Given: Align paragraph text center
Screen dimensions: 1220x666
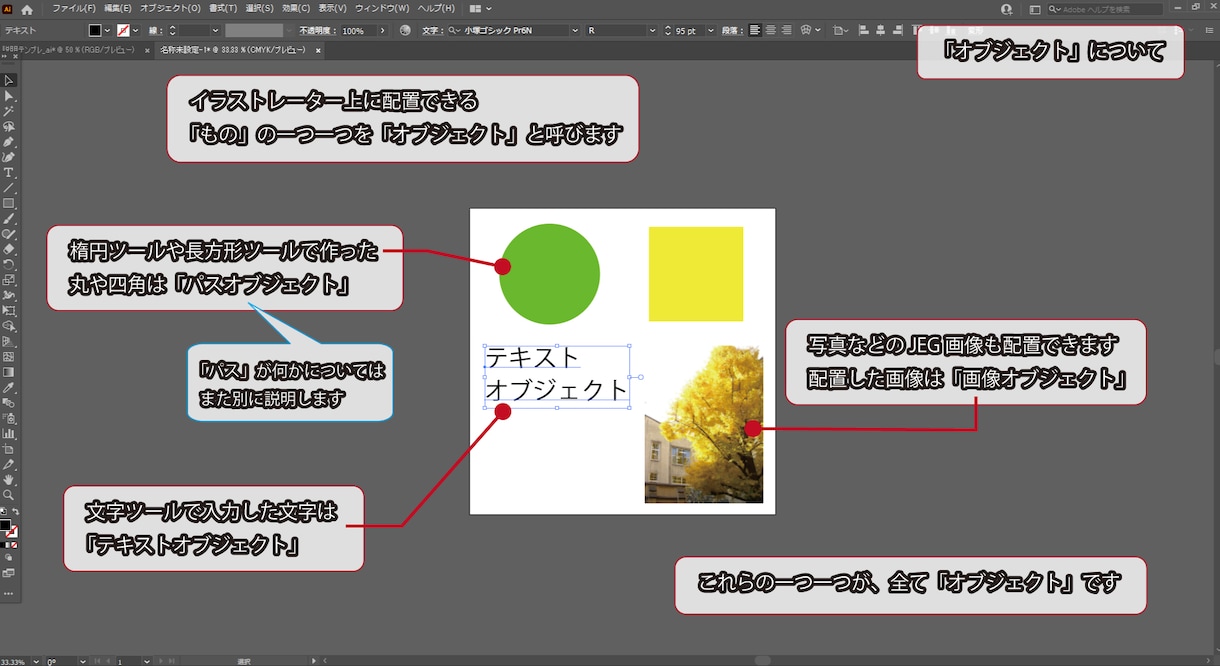Looking at the screenshot, I should [771, 30].
